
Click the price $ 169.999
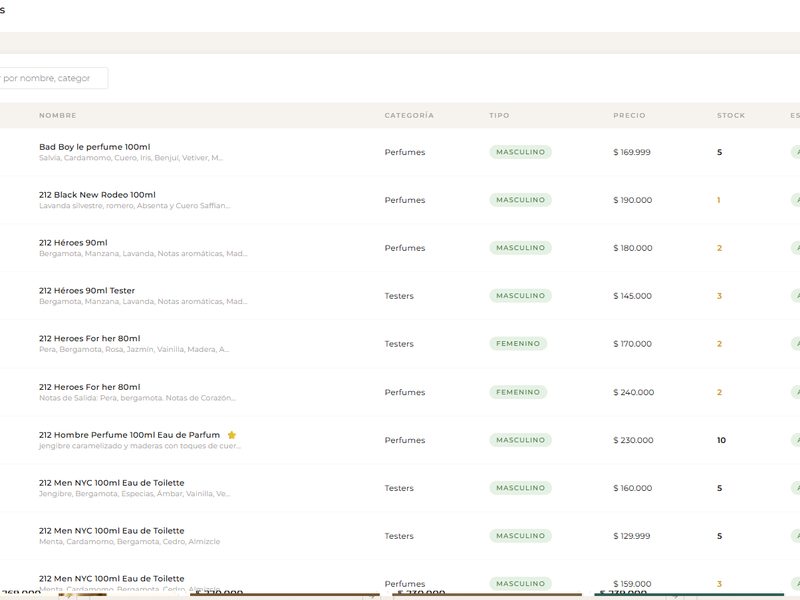pos(632,152)
